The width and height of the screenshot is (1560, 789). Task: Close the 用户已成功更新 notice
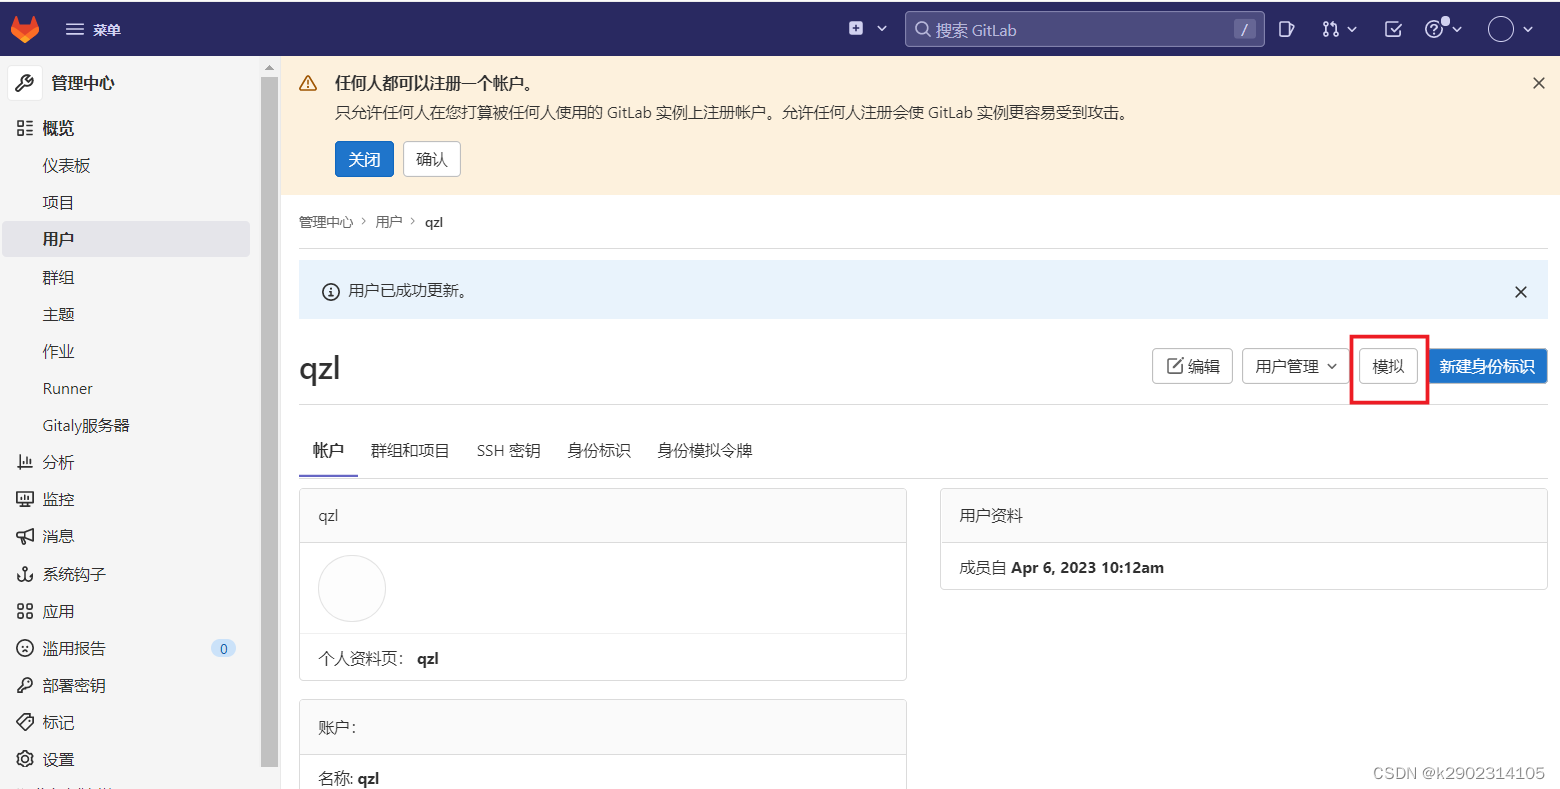(x=1521, y=292)
